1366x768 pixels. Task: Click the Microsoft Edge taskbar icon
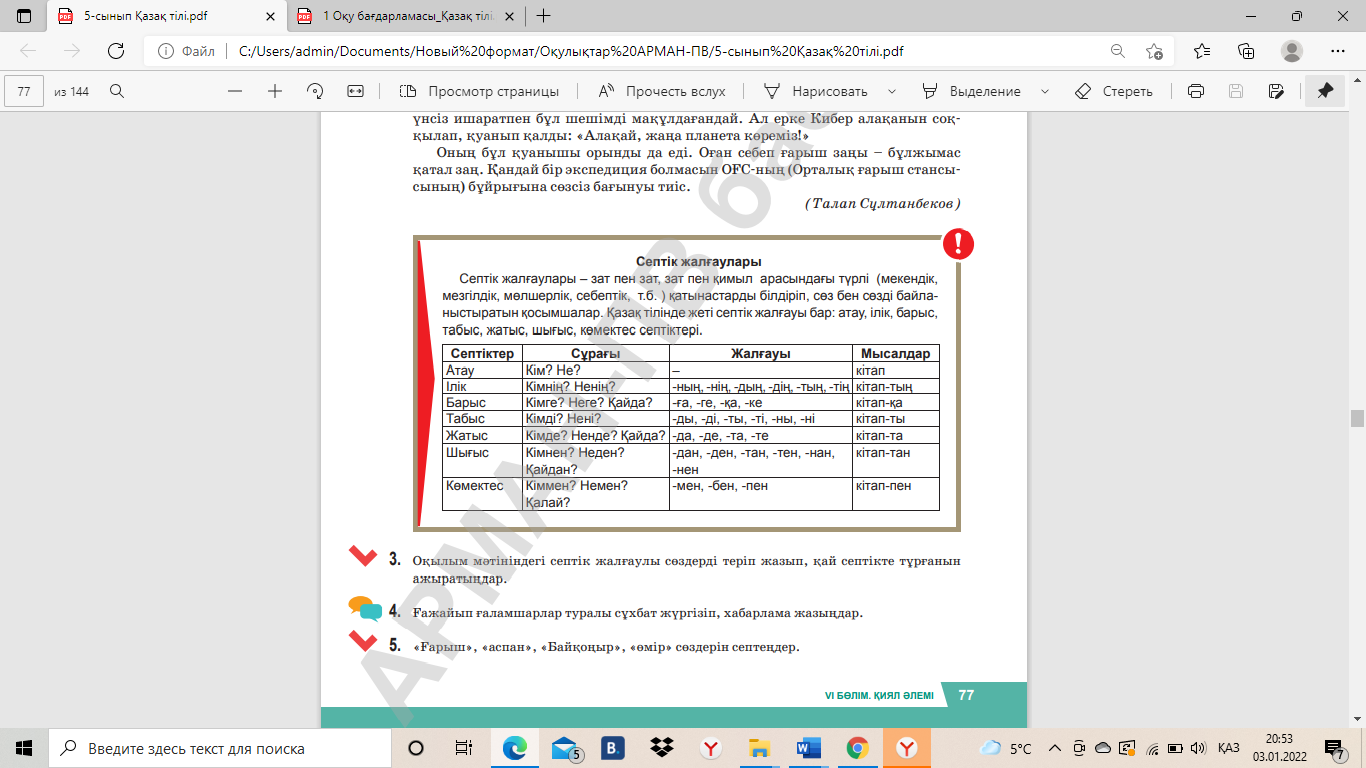pos(515,748)
